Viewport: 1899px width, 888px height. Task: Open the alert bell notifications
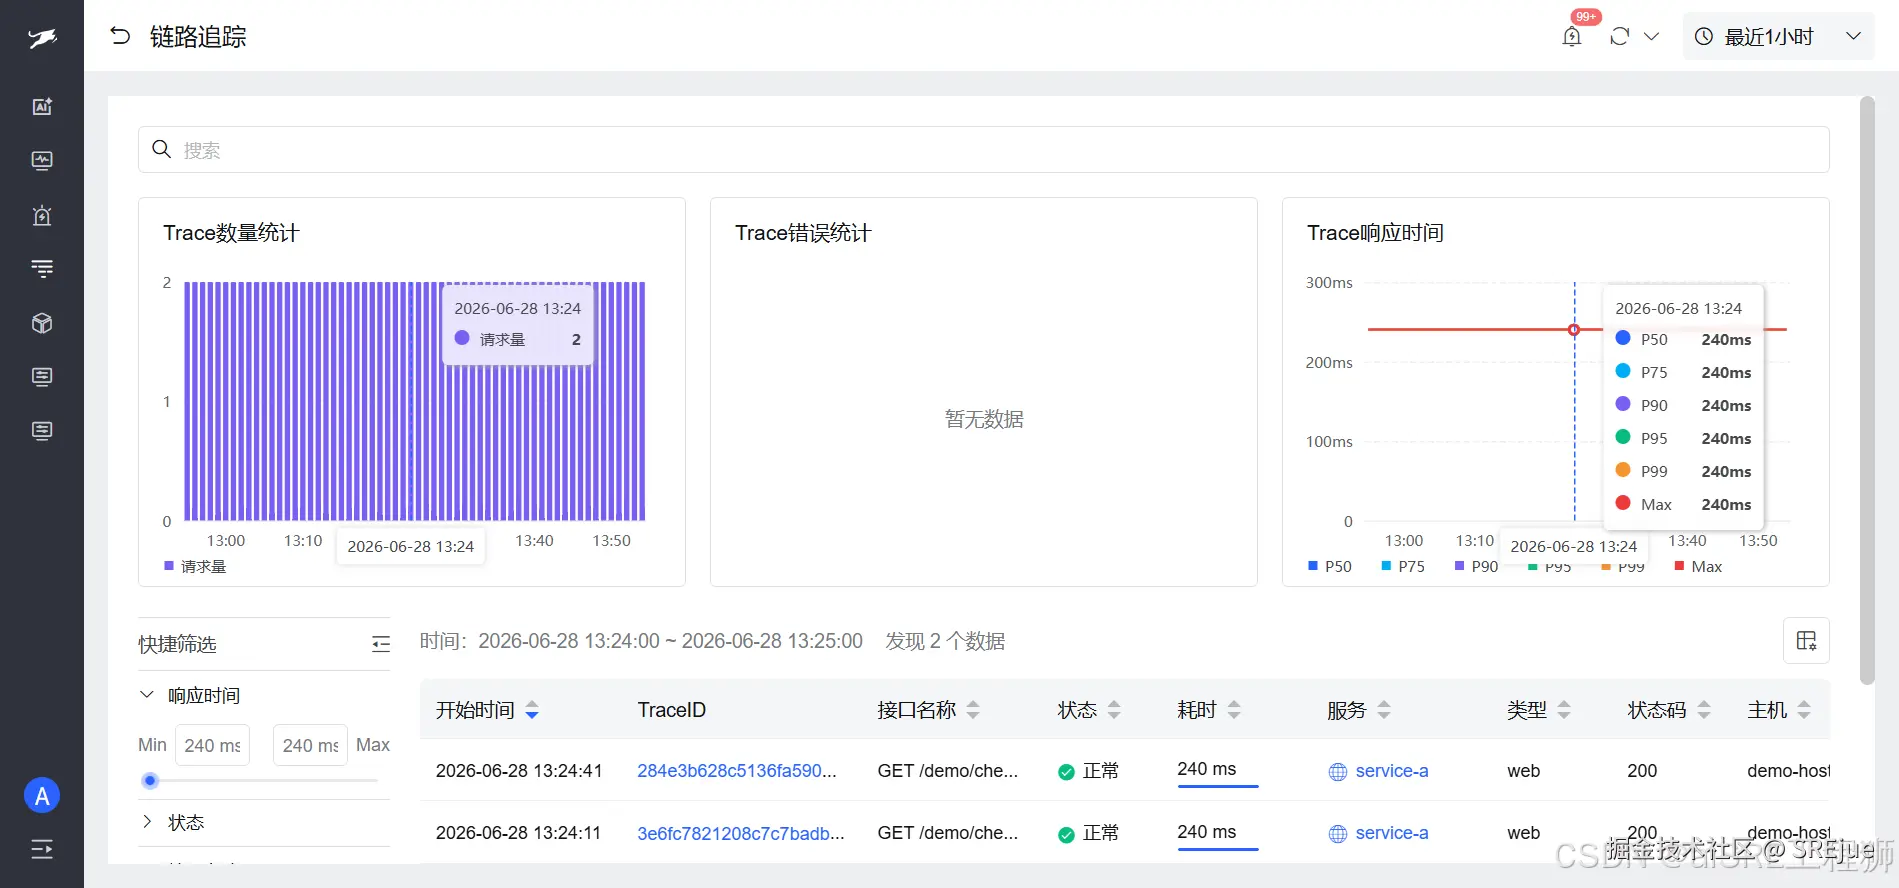coord(1572,37)
